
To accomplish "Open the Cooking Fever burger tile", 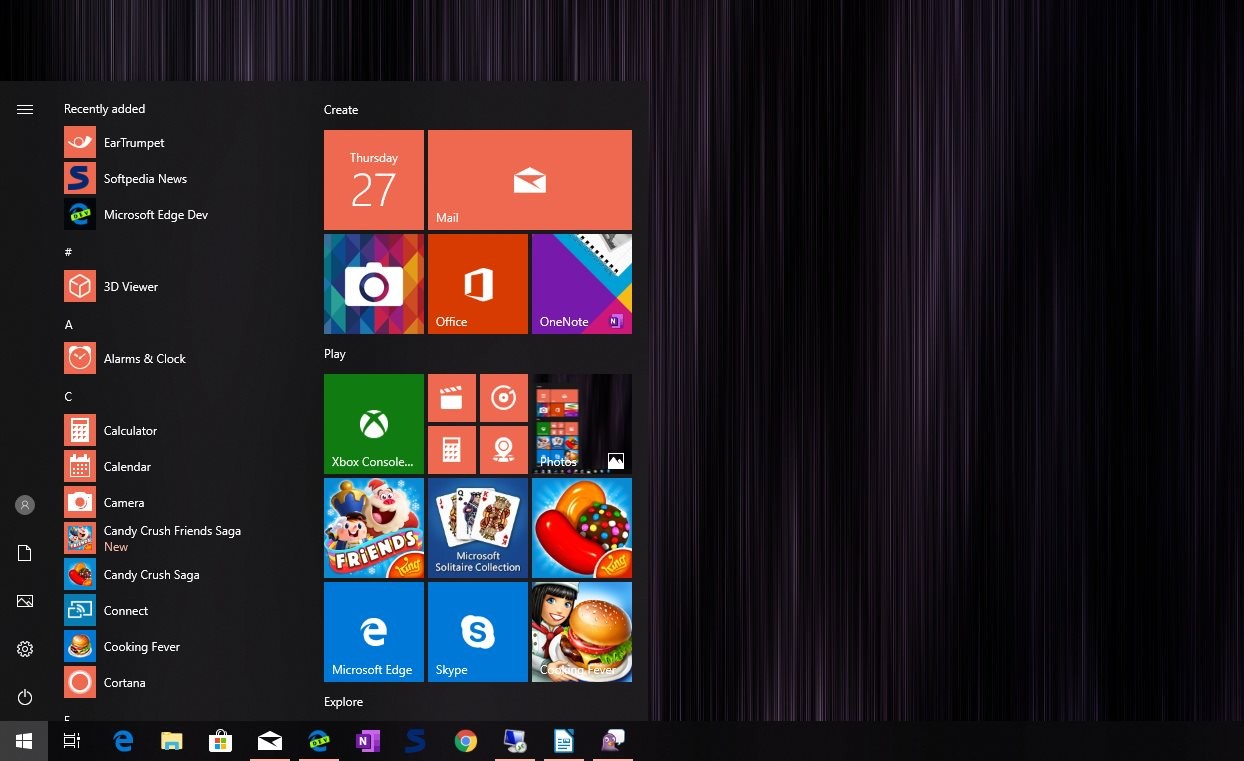I will [x=582, y=632].
